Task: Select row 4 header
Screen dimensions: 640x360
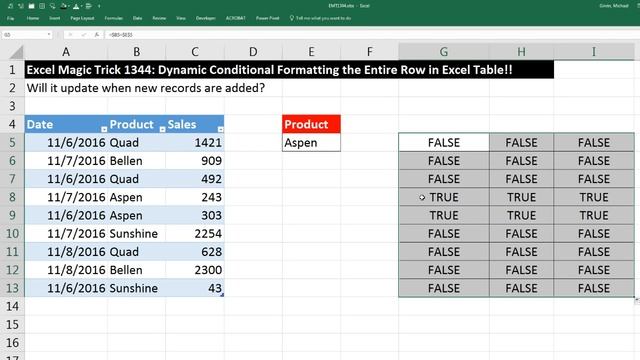Action: [x=12, y=124]
